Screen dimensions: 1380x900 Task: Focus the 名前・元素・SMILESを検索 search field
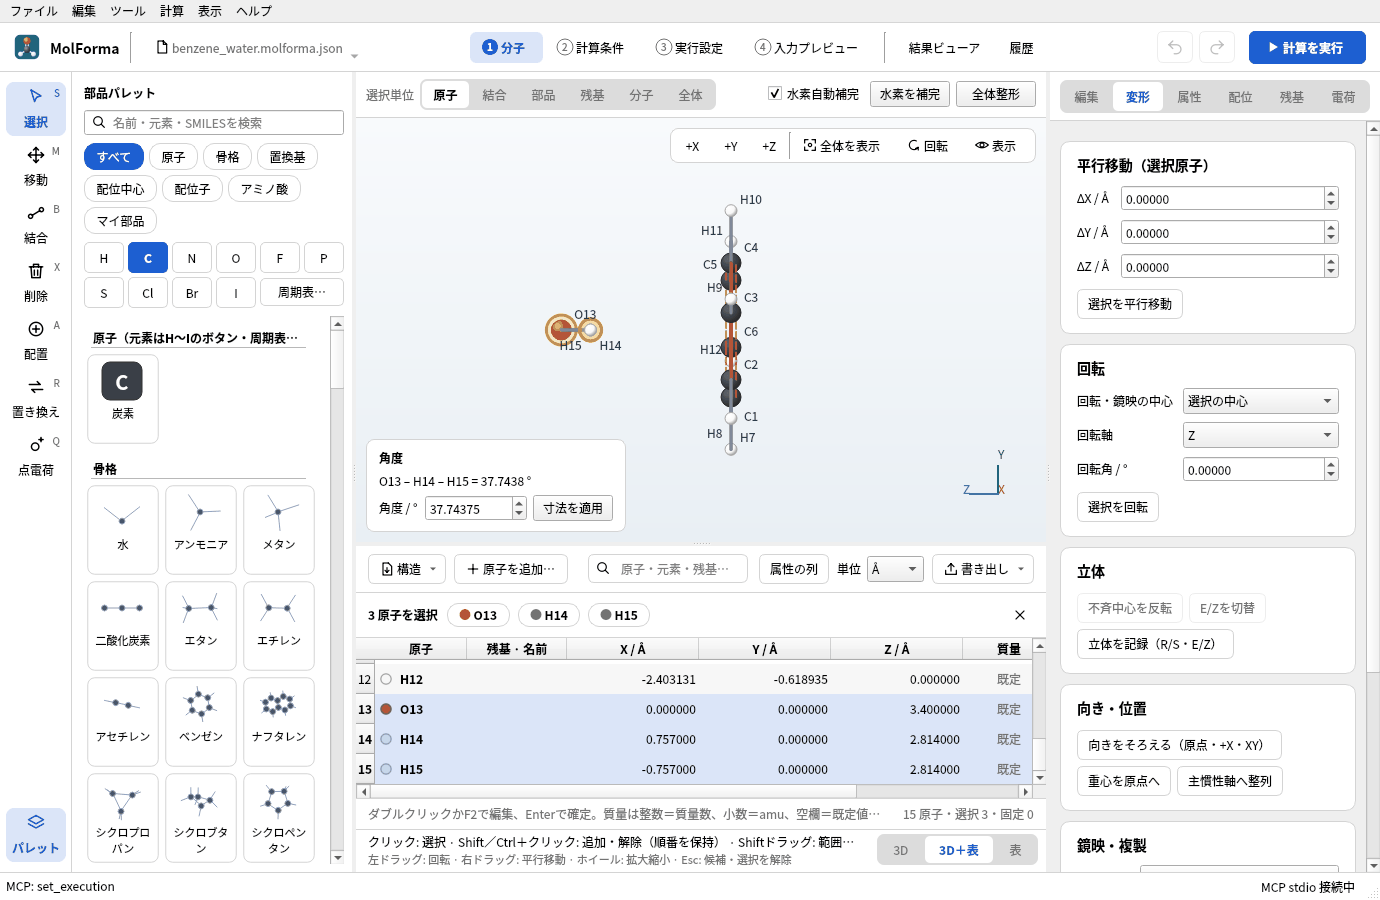(214, 123)
